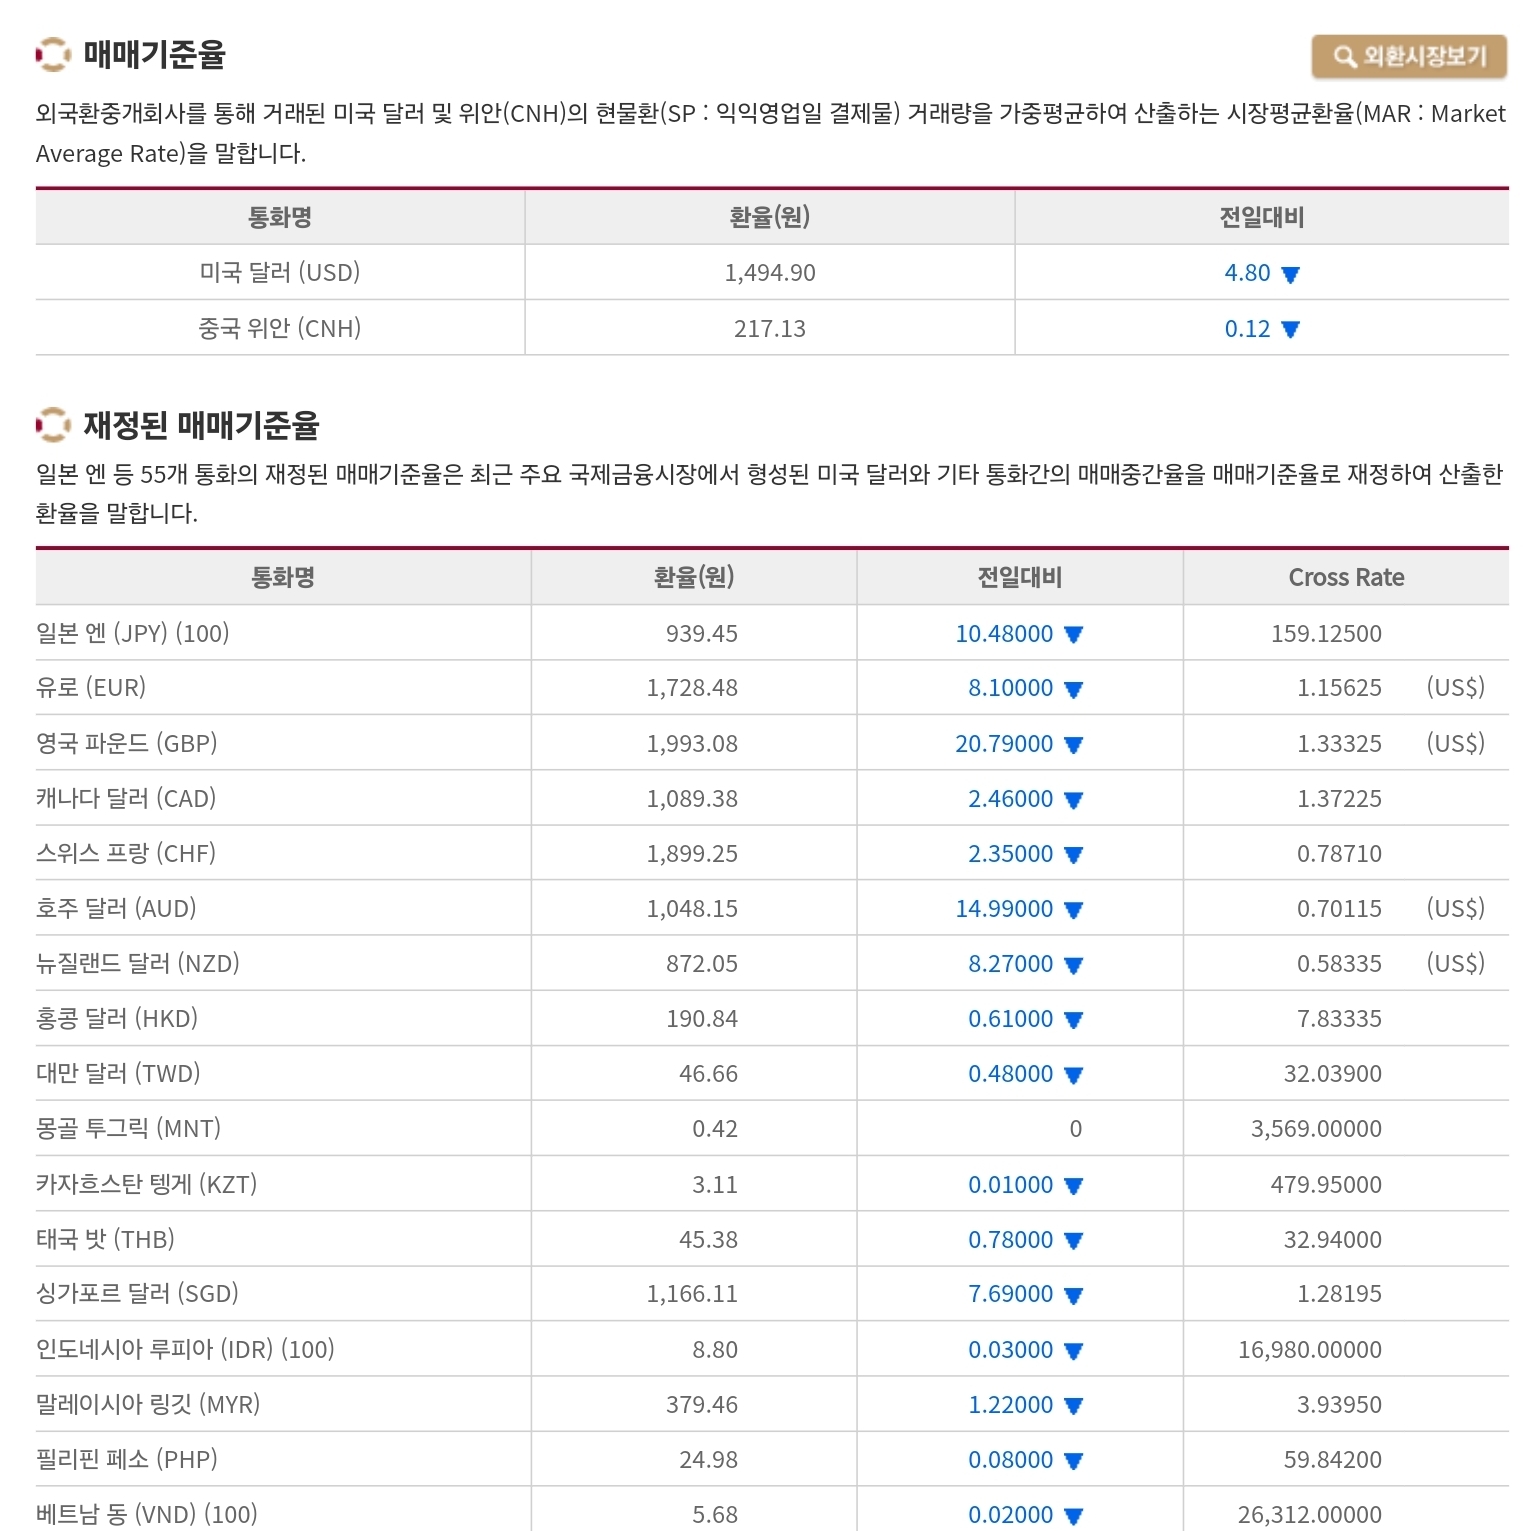Select 대만 달러 (TWD) row label
1527x1531 pixels.
click(118, 1073)
